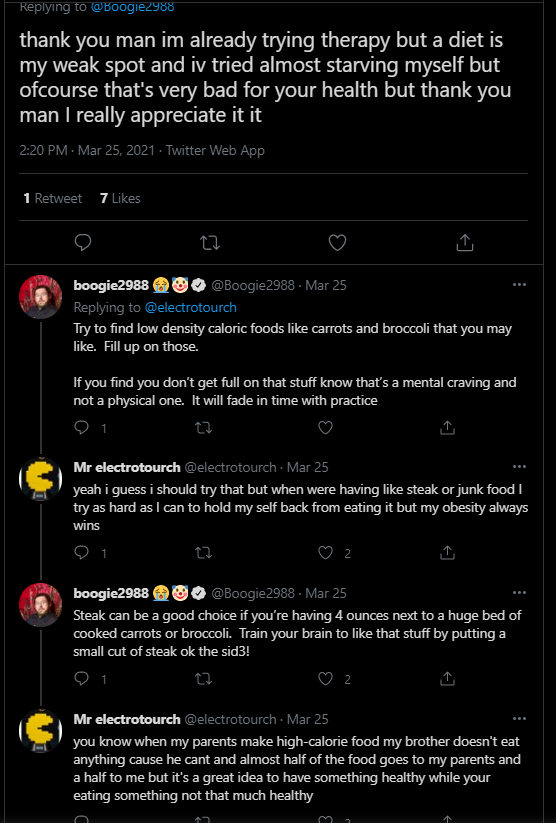
Task: Retweet boogie2988's low density caloric foods tweet
Action: 204,428
